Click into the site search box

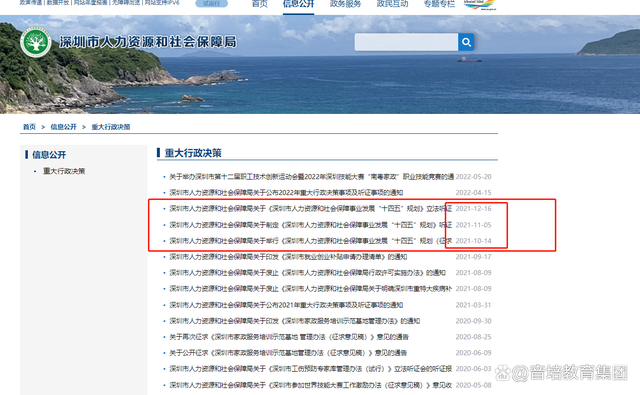[406, 42]
